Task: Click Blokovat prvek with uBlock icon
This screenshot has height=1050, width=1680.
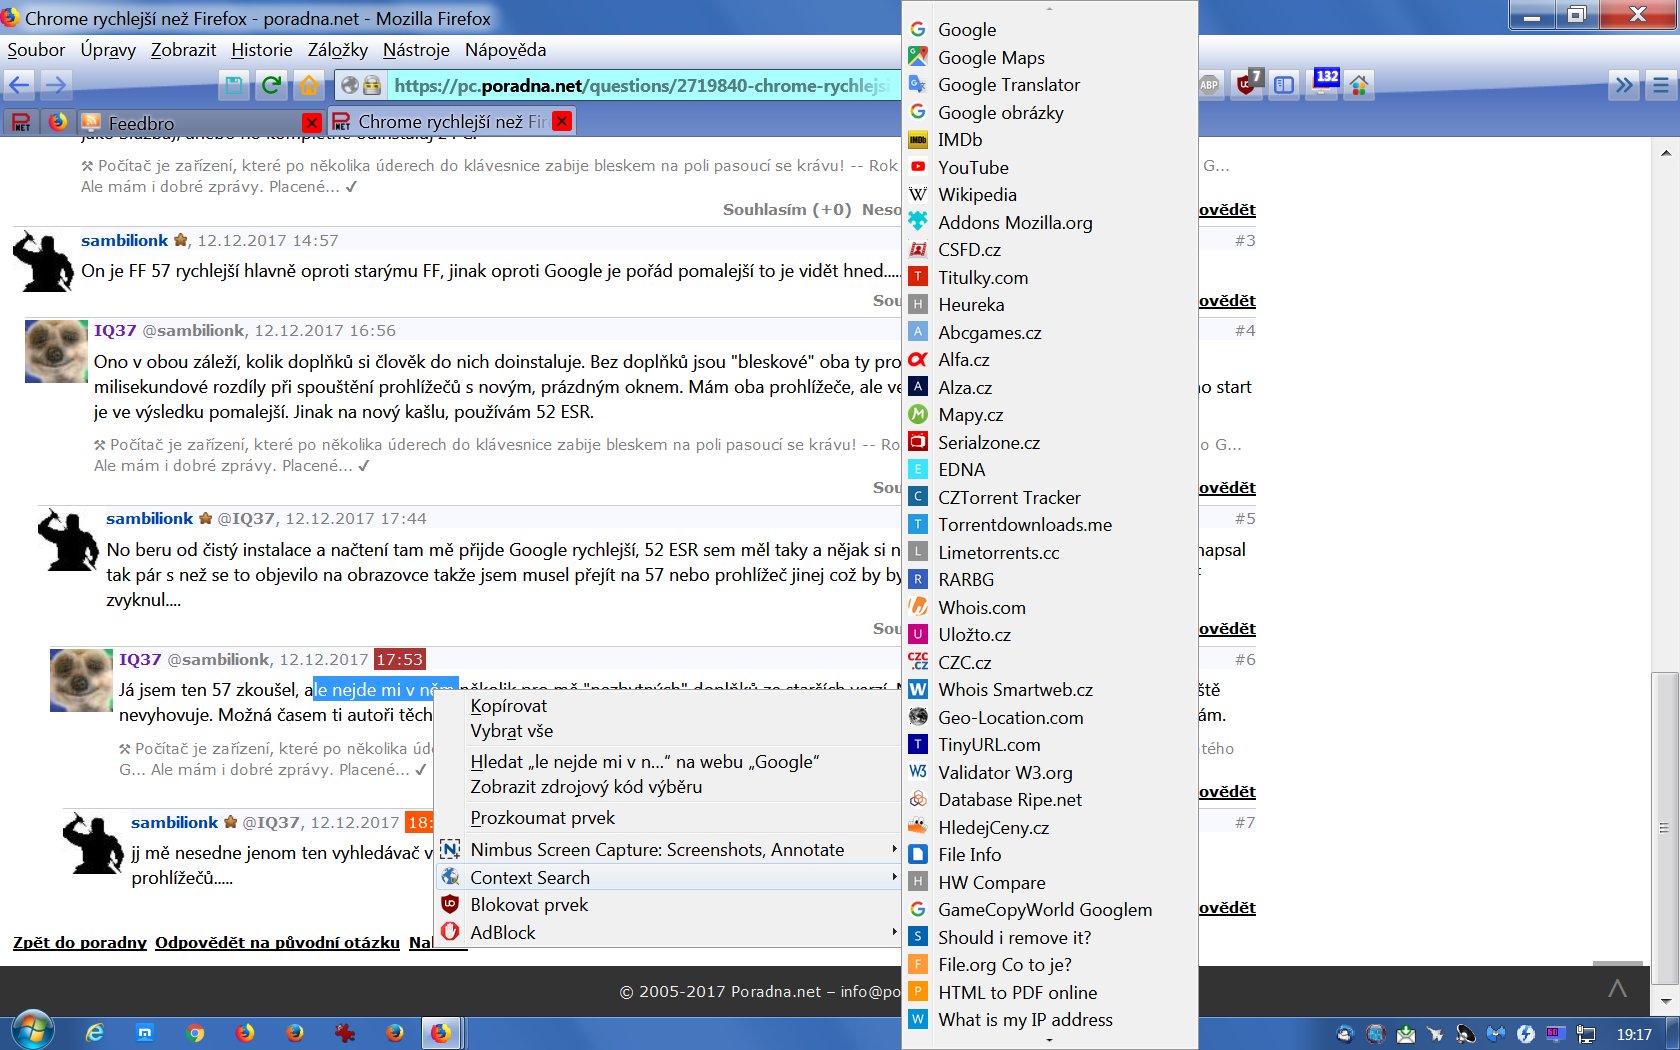Action: [668, 905]
